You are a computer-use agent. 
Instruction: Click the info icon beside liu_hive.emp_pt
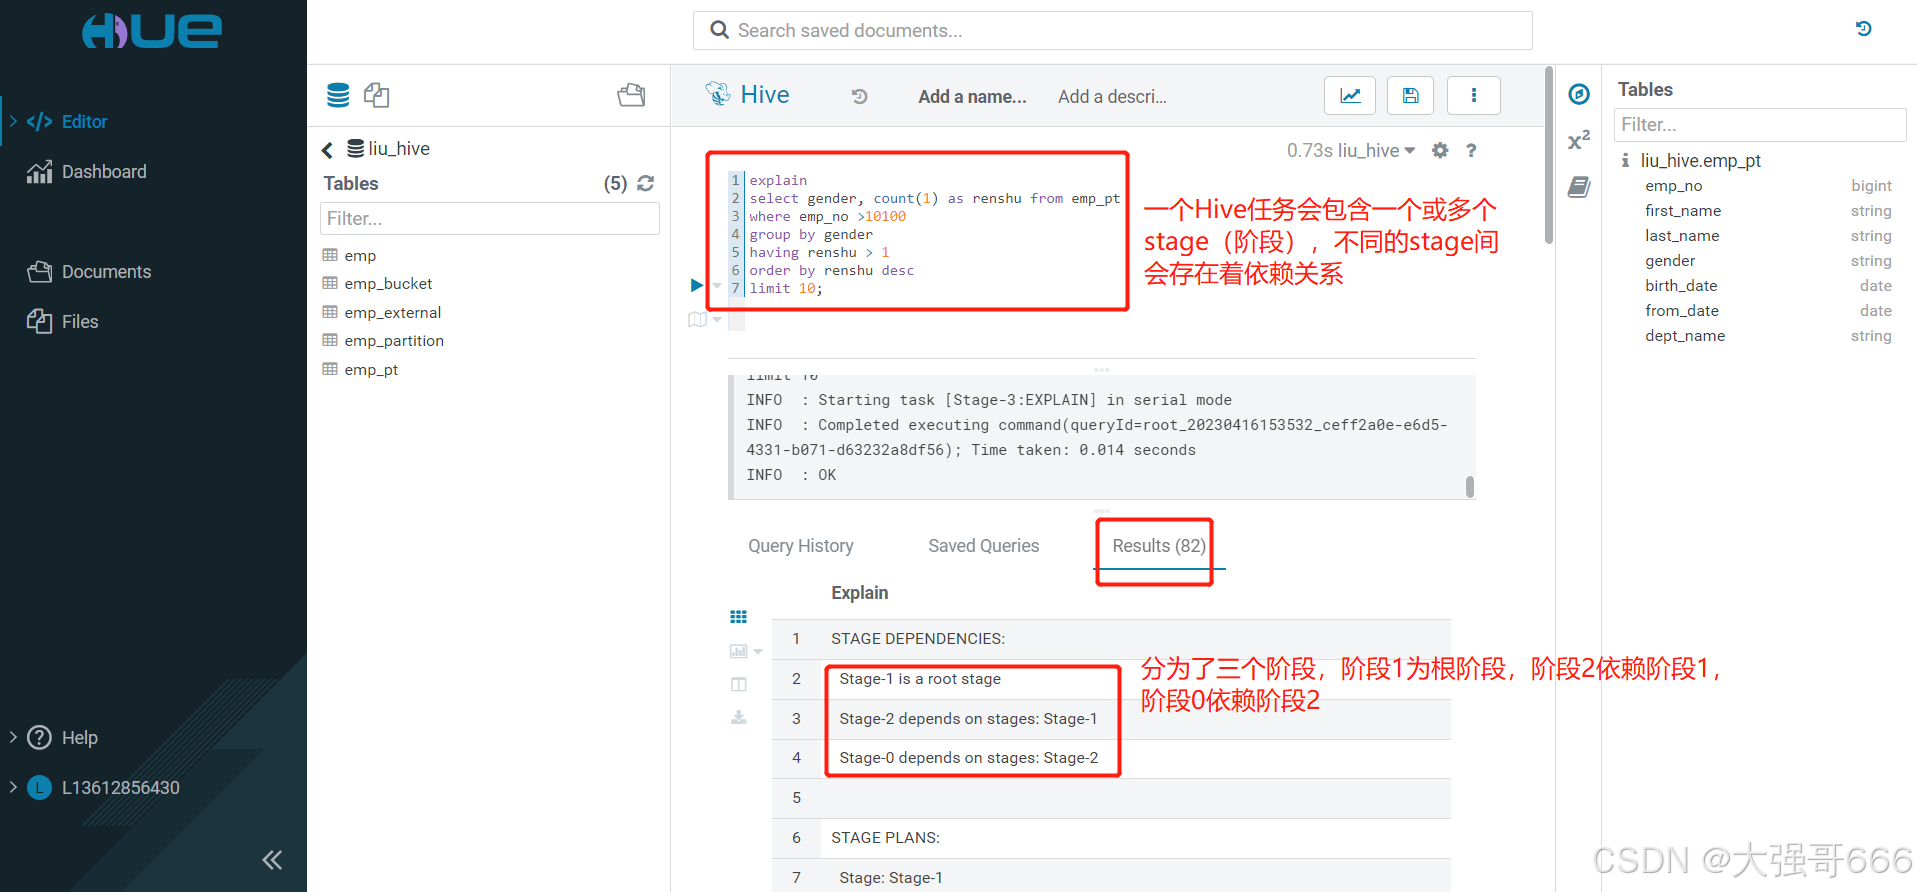coord(1625,161)
